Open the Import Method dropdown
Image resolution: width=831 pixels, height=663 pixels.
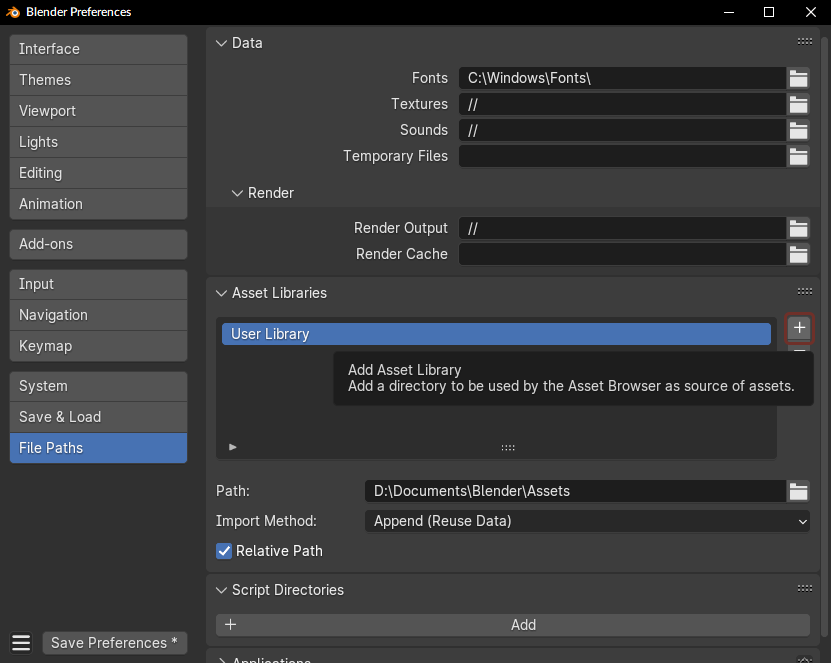point(587,521)
